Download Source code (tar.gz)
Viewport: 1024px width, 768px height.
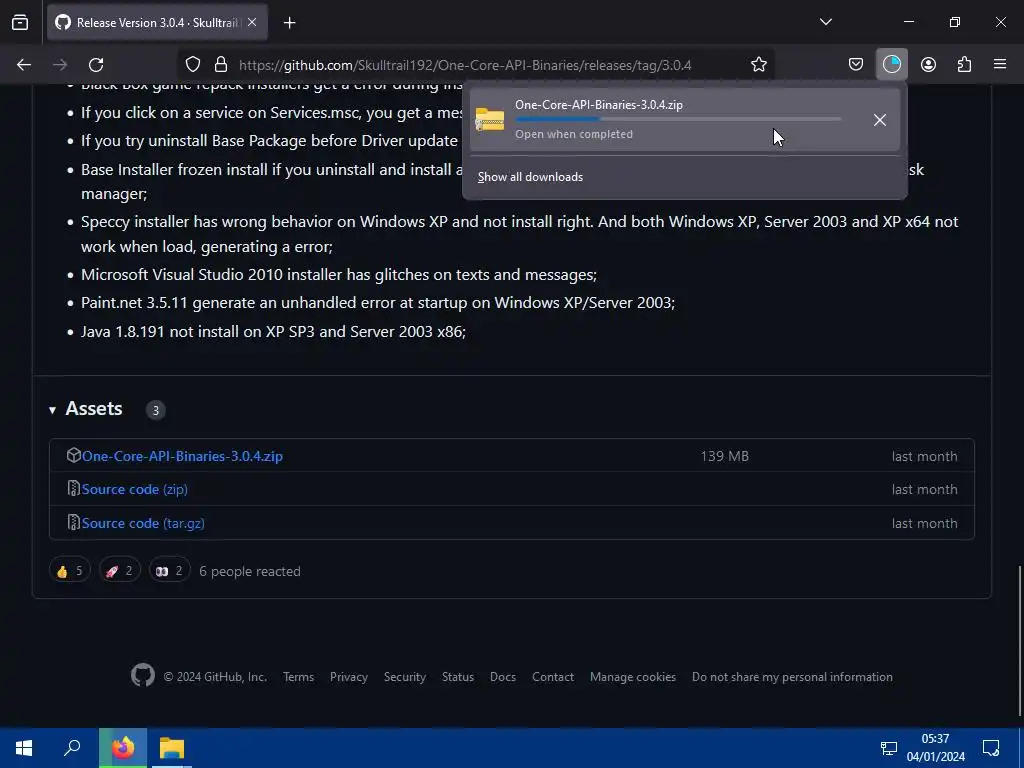pyautogui.click(x=143, y=523)
